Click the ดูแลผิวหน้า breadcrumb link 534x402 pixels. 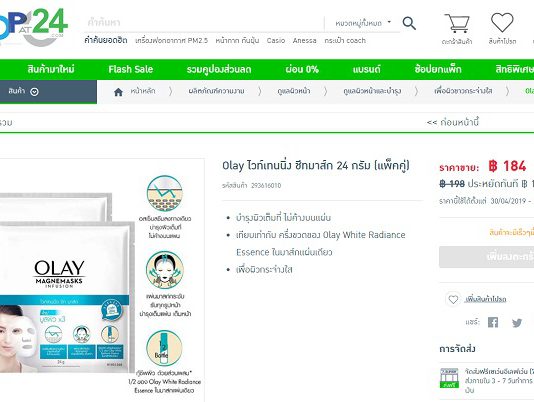(294, 91)
